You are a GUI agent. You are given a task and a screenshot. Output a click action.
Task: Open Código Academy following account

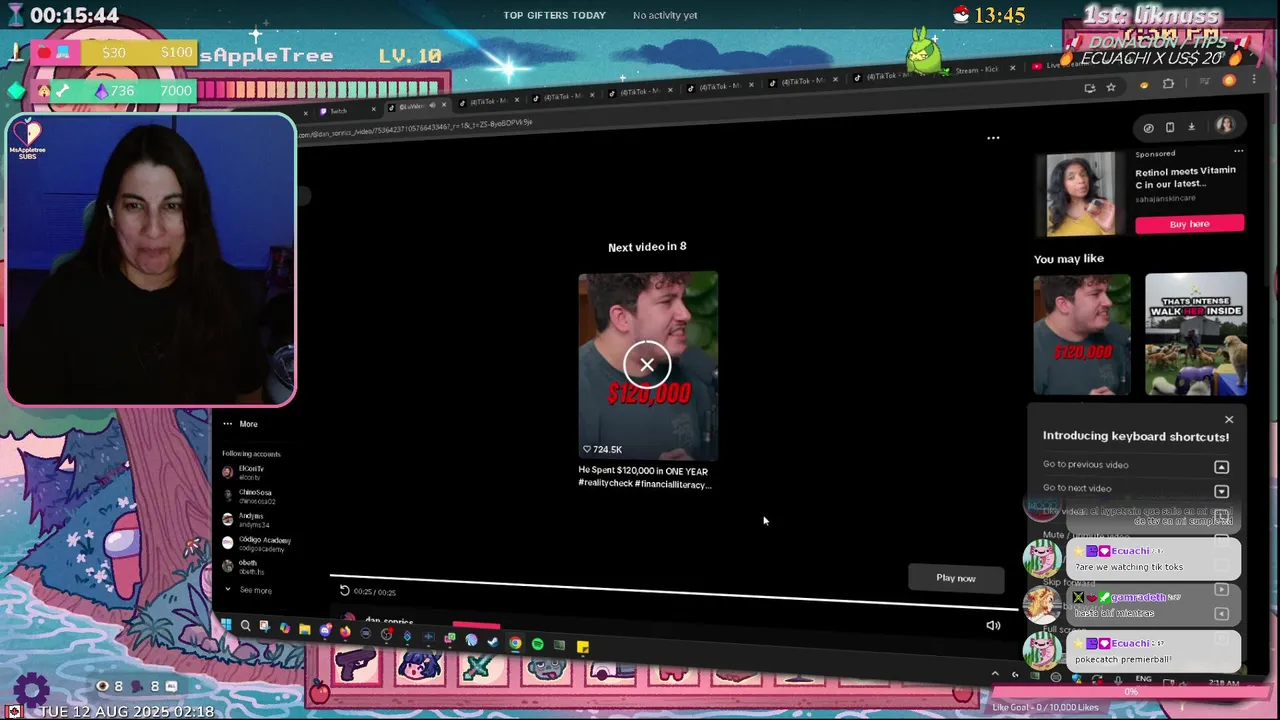click(x=256, y=544)
